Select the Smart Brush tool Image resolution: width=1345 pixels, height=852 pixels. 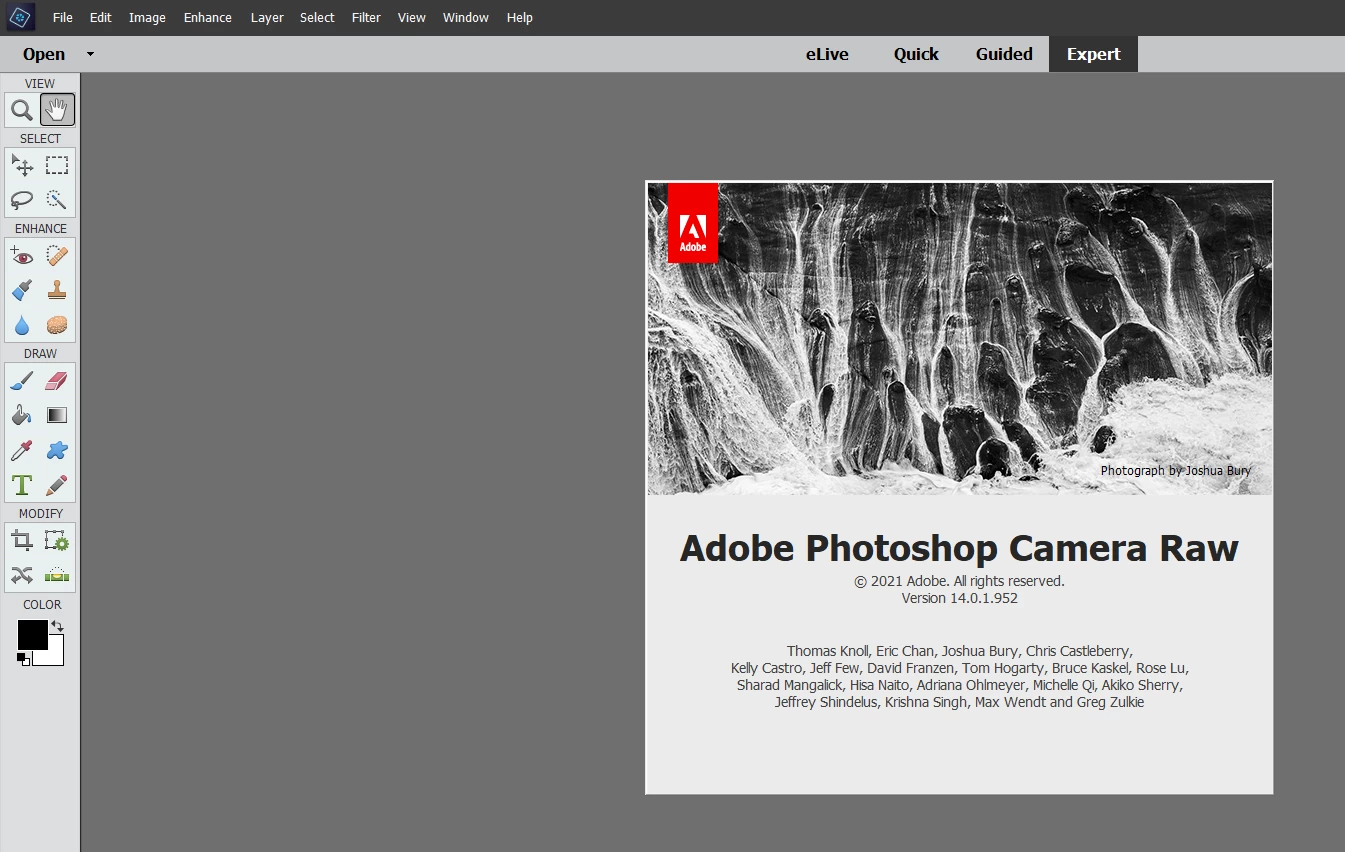[22, 290]
